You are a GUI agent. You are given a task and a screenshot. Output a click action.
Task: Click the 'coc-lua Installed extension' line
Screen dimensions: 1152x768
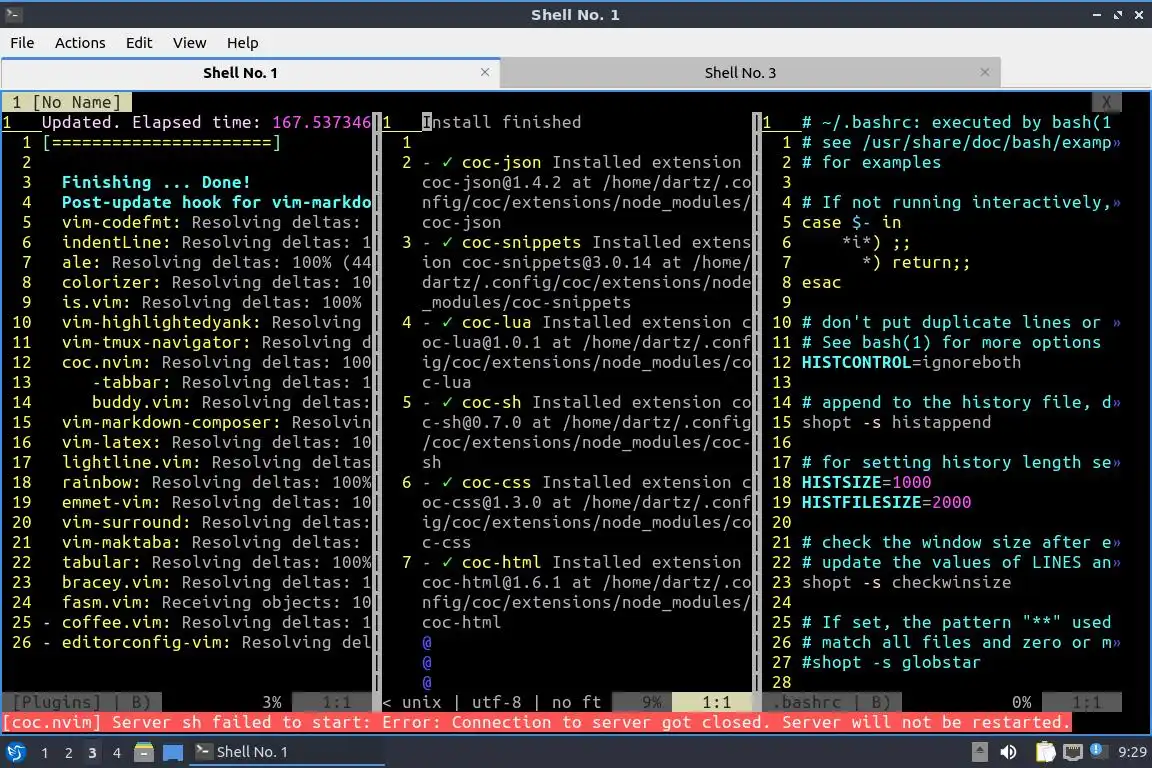point(586,322)
